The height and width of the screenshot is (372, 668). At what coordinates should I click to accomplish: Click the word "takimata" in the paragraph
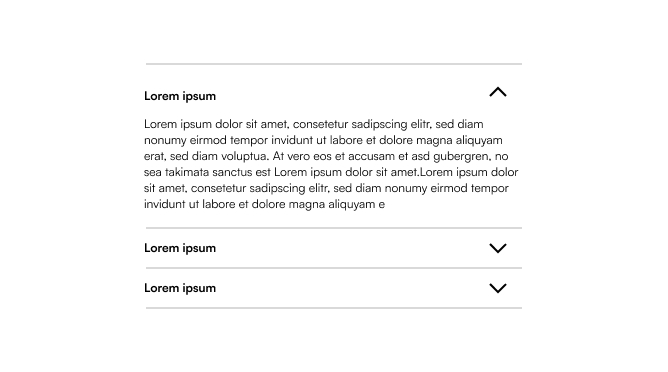(187, 172)
